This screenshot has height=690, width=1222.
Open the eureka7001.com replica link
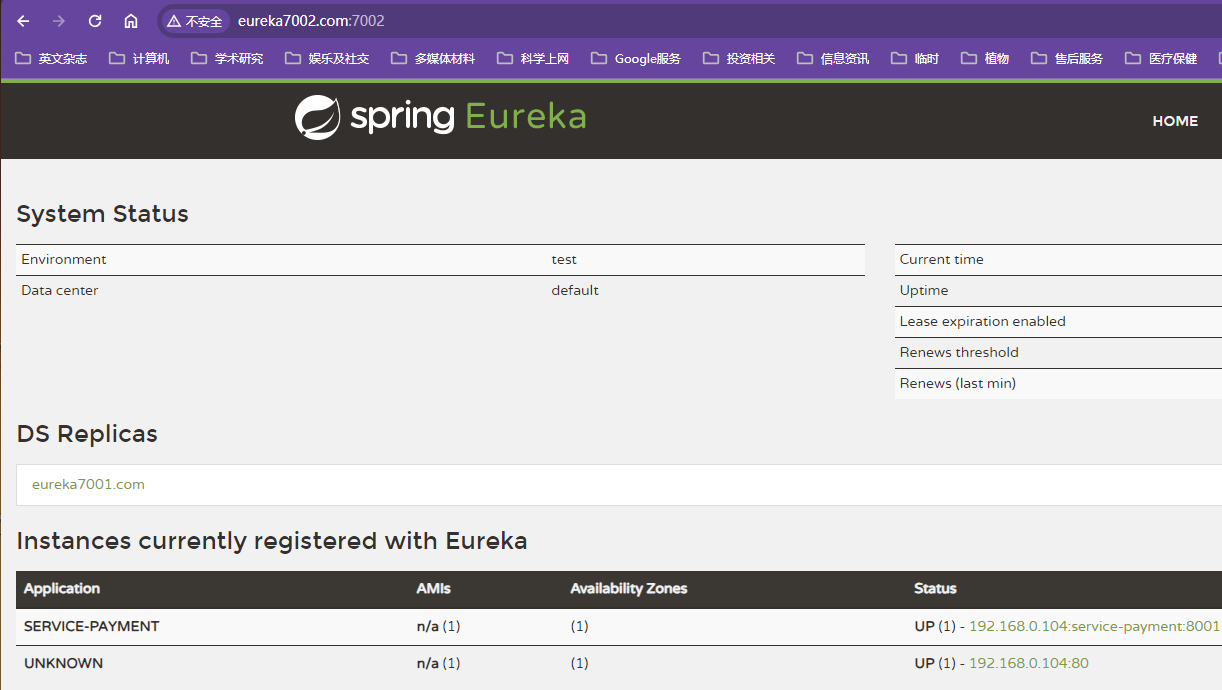pos(88,484)
